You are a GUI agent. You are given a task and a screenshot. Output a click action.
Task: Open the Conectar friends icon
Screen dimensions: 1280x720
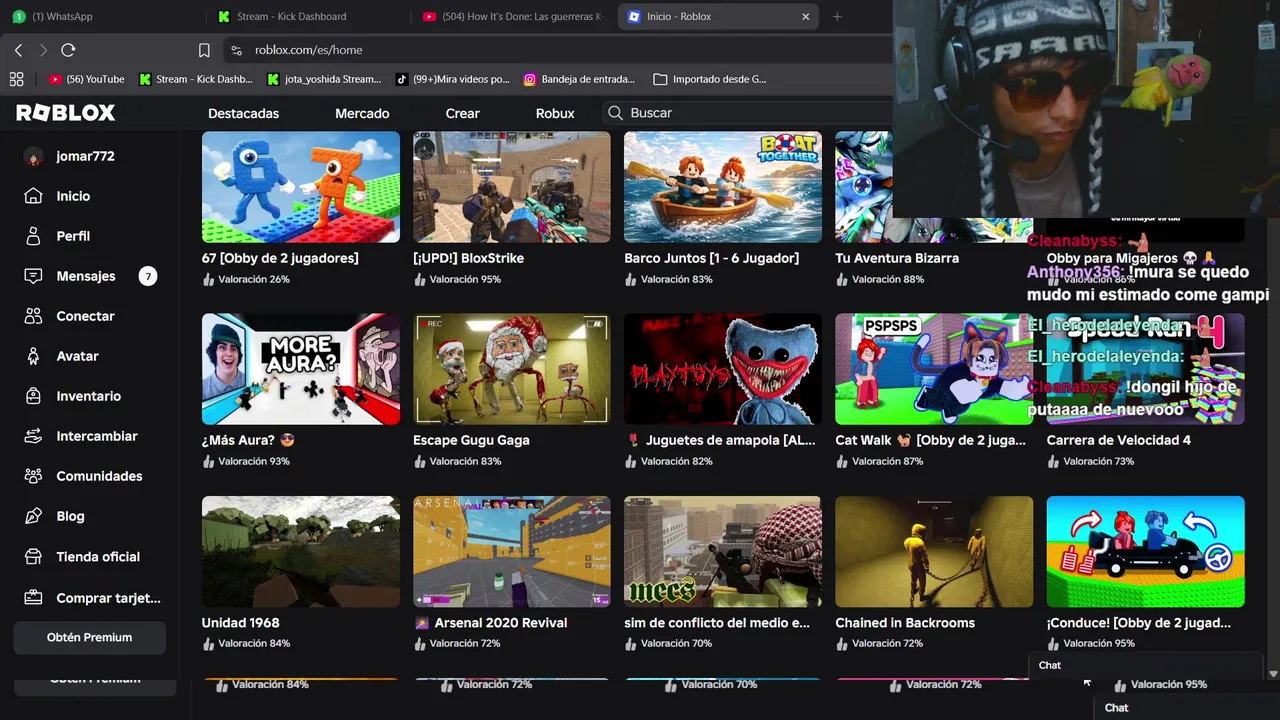click(x=33, y=316)
